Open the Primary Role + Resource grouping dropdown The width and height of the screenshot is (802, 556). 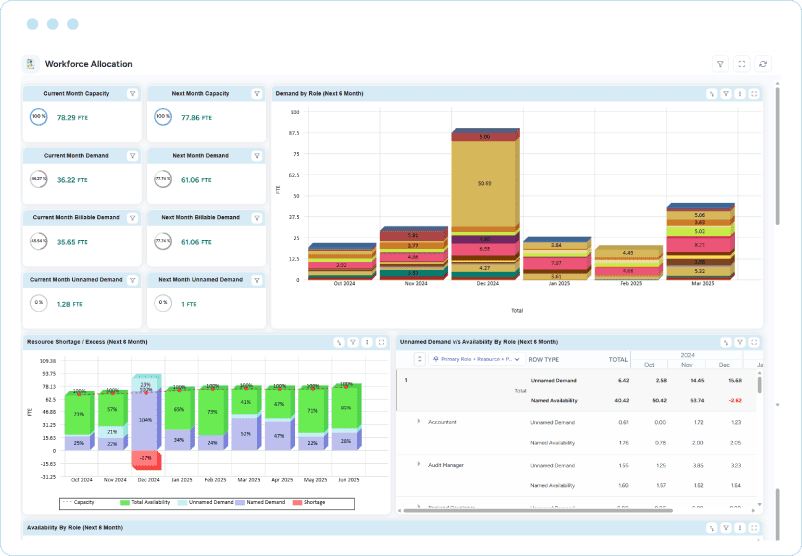point(476,360)
